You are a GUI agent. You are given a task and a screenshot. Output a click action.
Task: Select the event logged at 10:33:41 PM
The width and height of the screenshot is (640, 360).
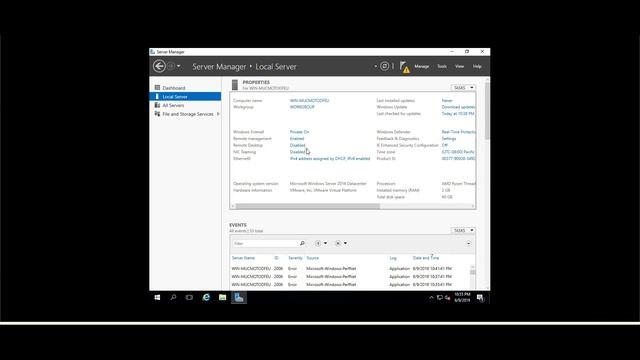click(x=350, y=284)
